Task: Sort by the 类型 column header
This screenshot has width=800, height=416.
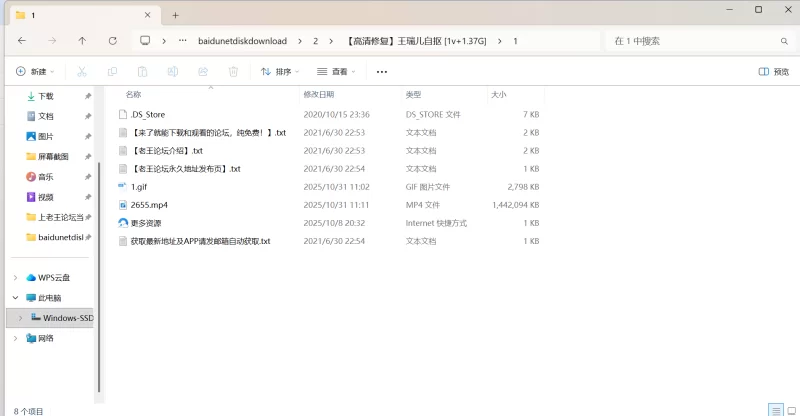Action: click(413, 94)
